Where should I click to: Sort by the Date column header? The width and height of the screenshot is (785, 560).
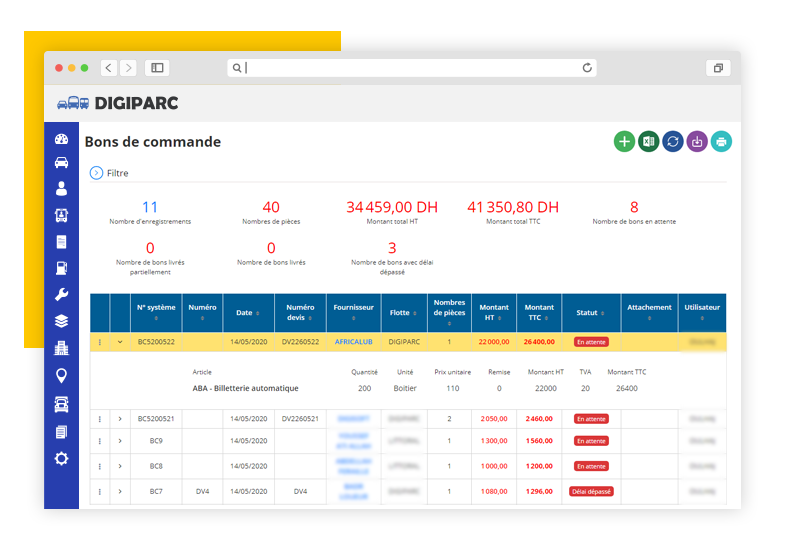point(248,312)
